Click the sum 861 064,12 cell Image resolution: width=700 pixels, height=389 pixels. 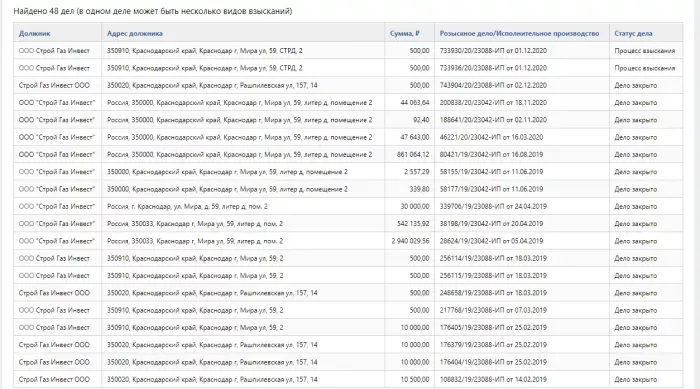(x=409, y=155)
